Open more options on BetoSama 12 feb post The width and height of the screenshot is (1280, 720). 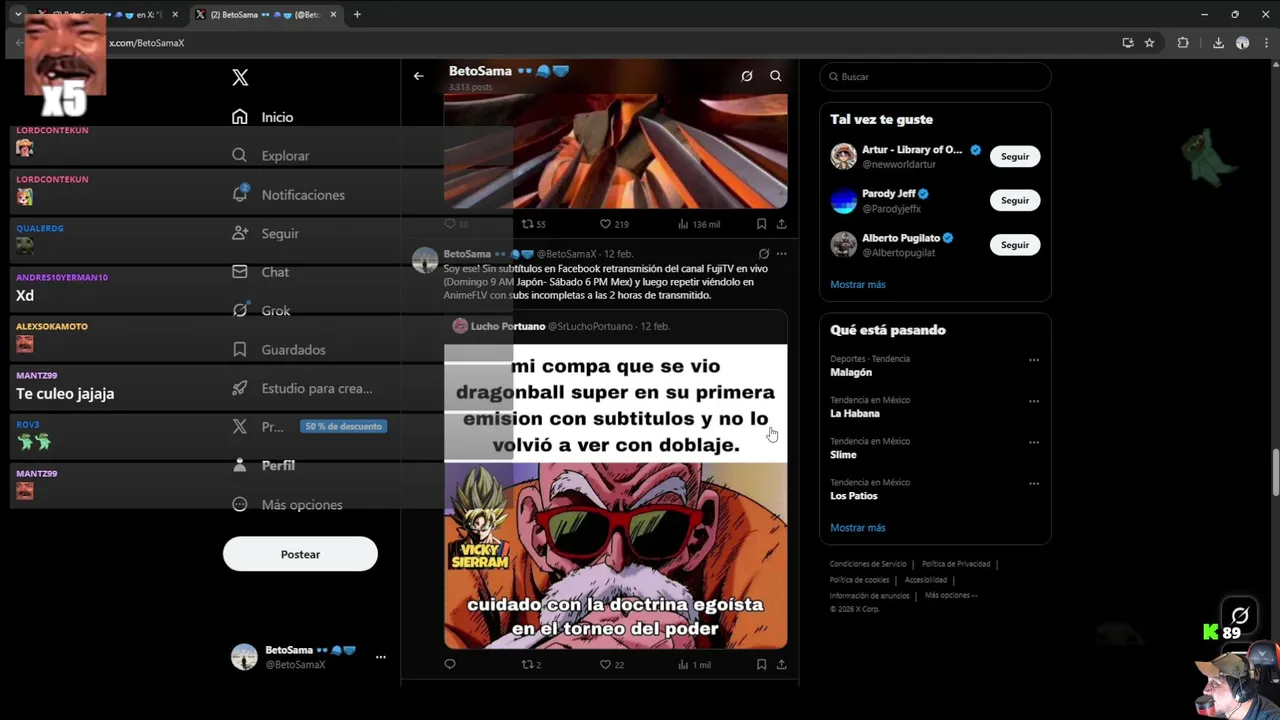pos(782,254)
